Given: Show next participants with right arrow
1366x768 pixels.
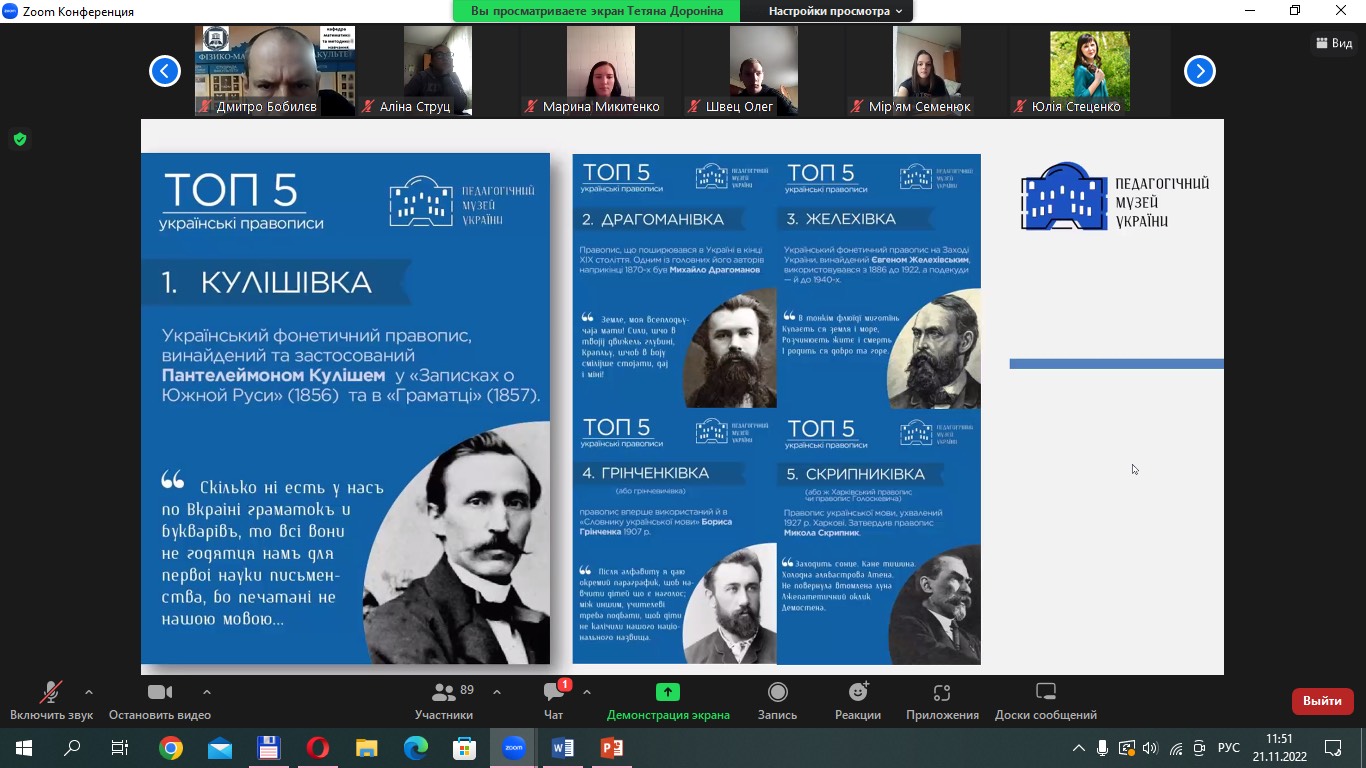Looking at the screenshot, I should click(1199, 71).
